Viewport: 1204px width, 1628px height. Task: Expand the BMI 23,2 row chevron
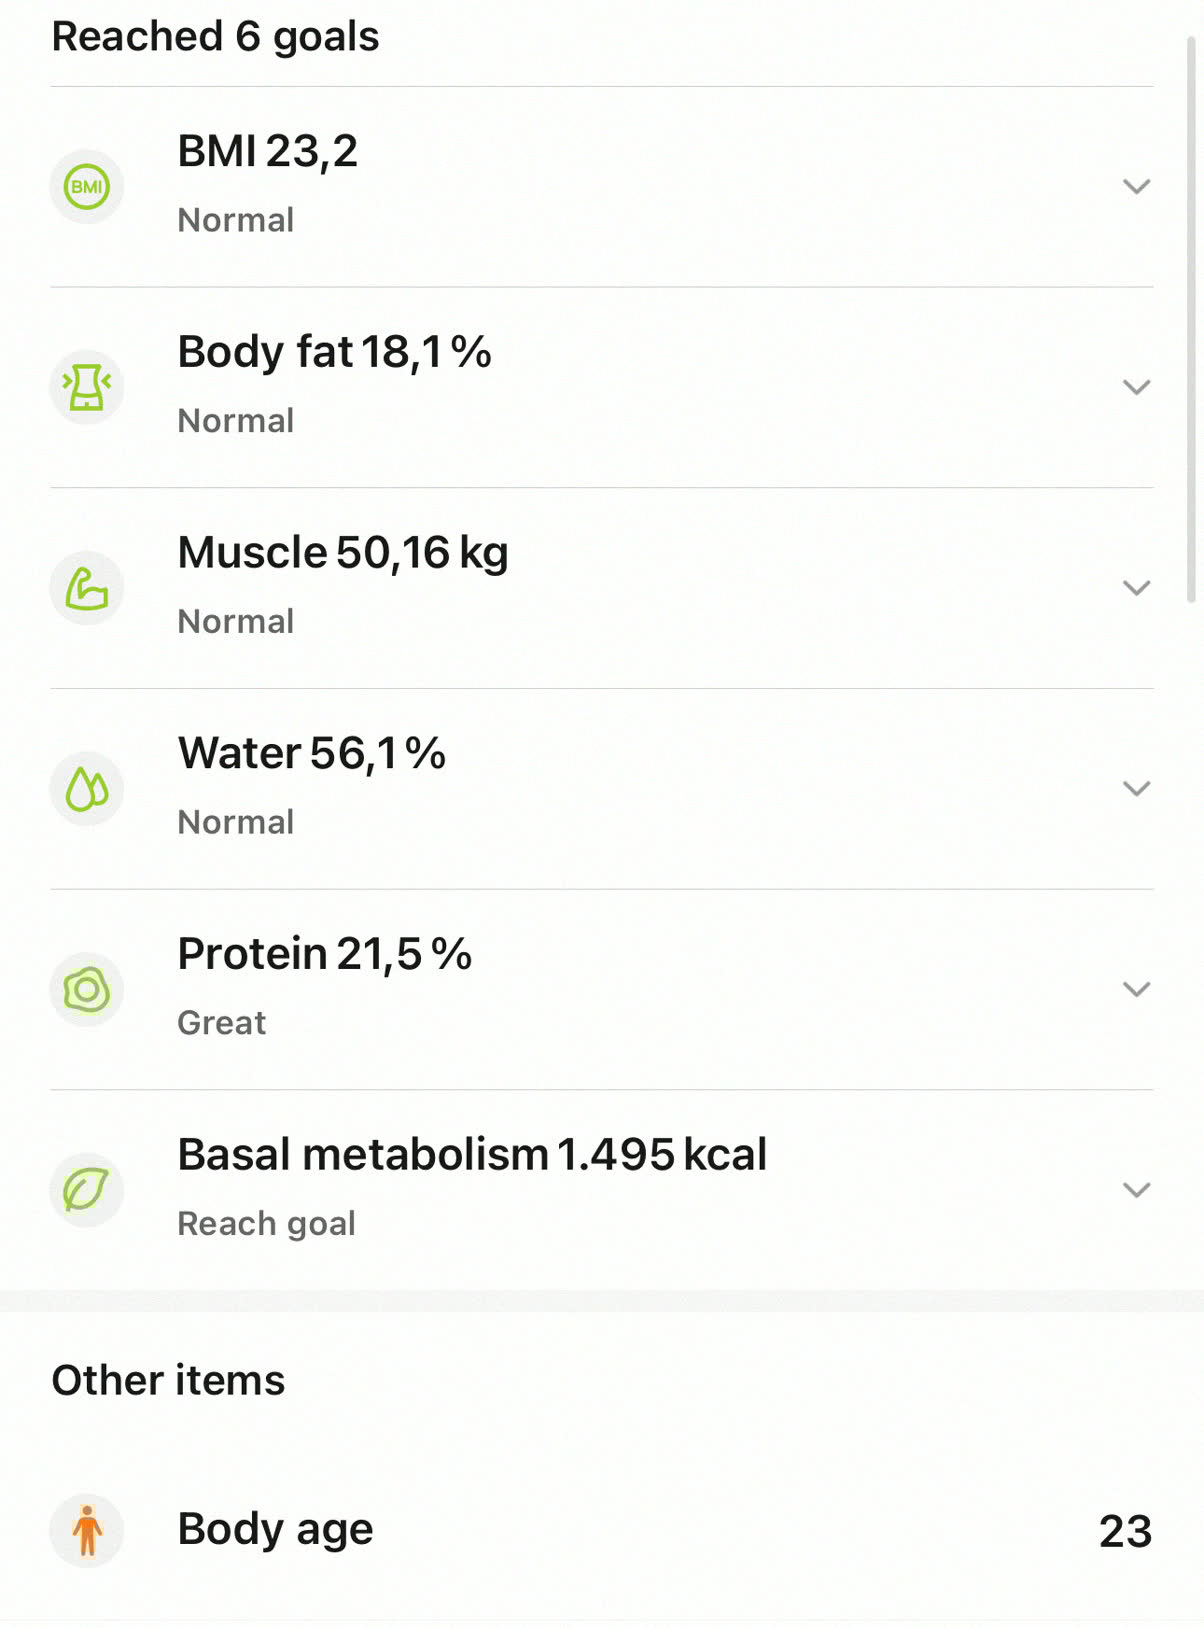pos(1136,187)
